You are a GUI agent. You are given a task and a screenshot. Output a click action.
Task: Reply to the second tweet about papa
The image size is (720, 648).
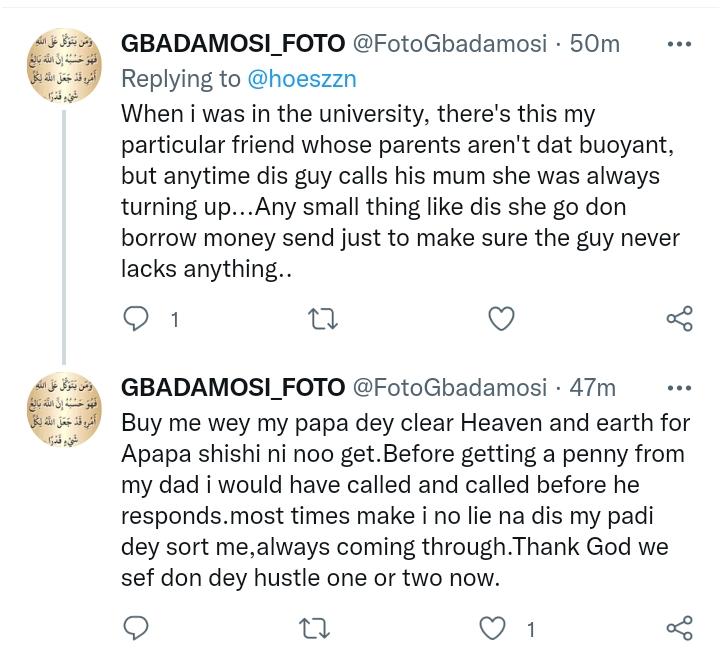tap(136, 628)
